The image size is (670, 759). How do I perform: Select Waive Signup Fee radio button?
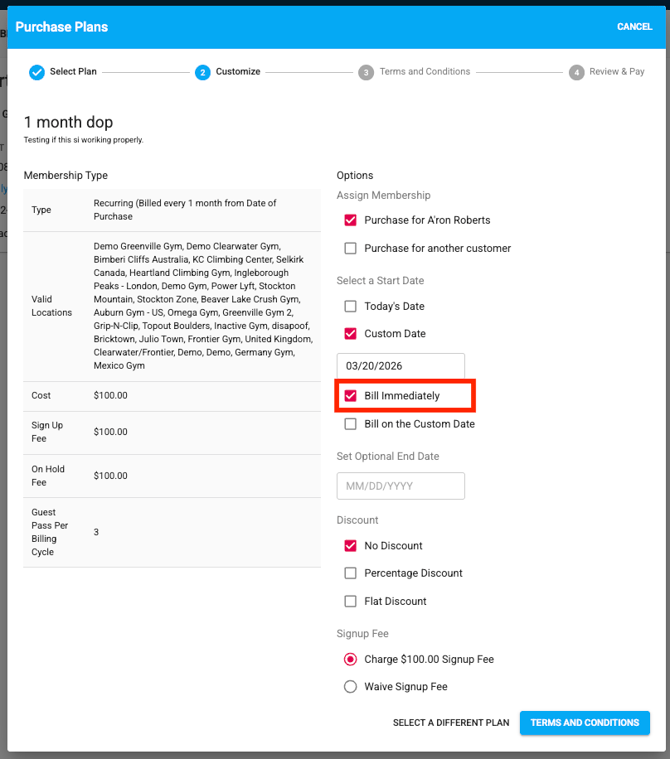pyautogui.click(x=350, y=686)
